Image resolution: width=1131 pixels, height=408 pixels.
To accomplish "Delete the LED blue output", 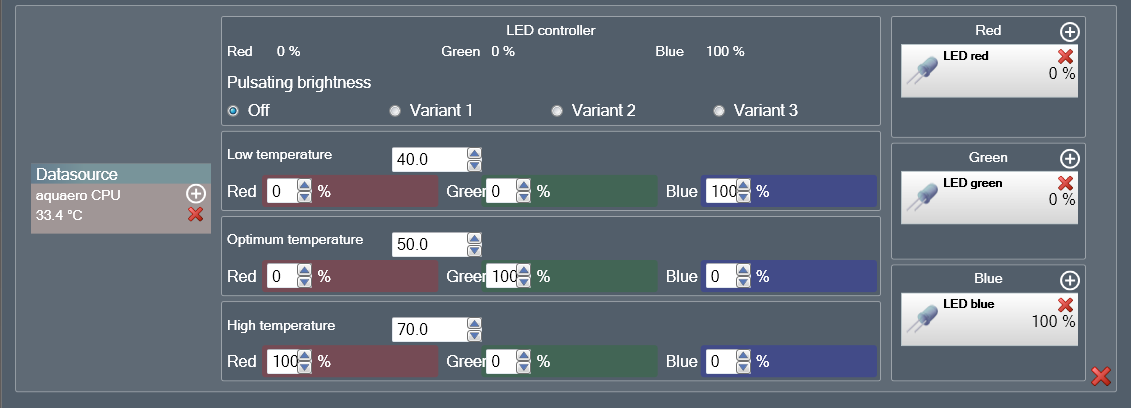I will [1066, 305].
